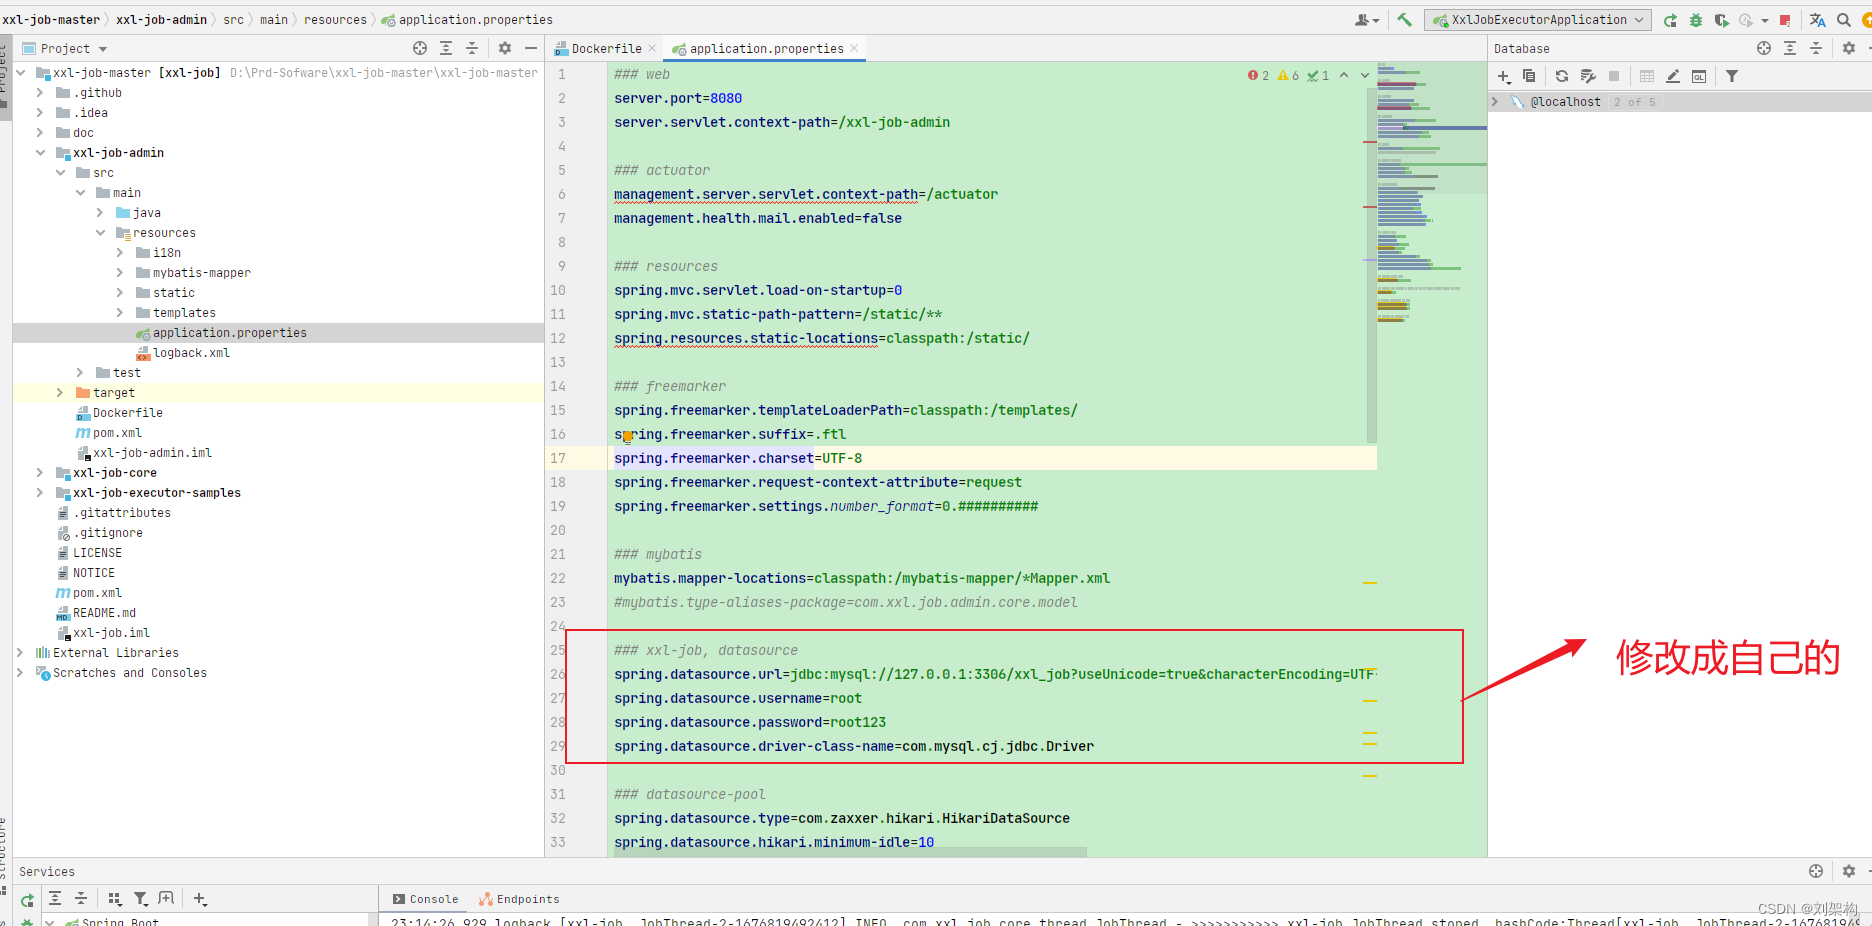Viewport: 1872px width, 926px height.
Task: Select logback.xml in the project tree
Action: tap(191, 353)
